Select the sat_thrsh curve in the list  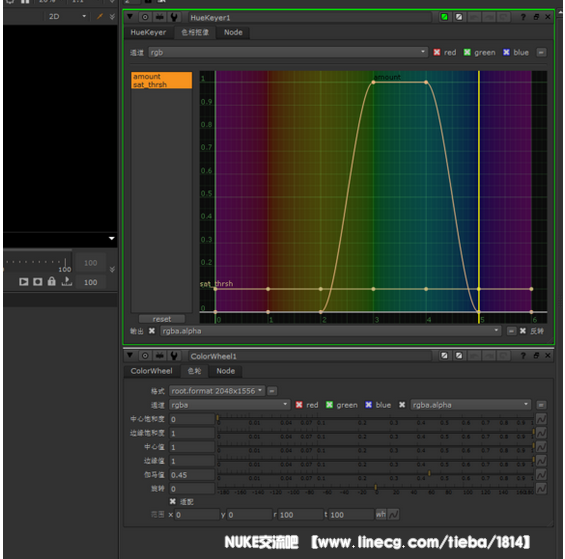click(x=161, y=85)
